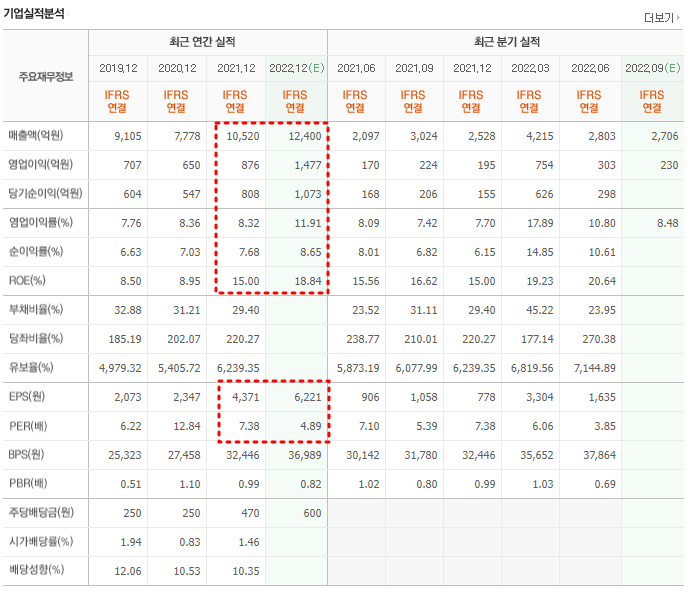Select the 4.89 PER value
The height and width of the screenshot is (594, 697).
click(x=311, y=426)
